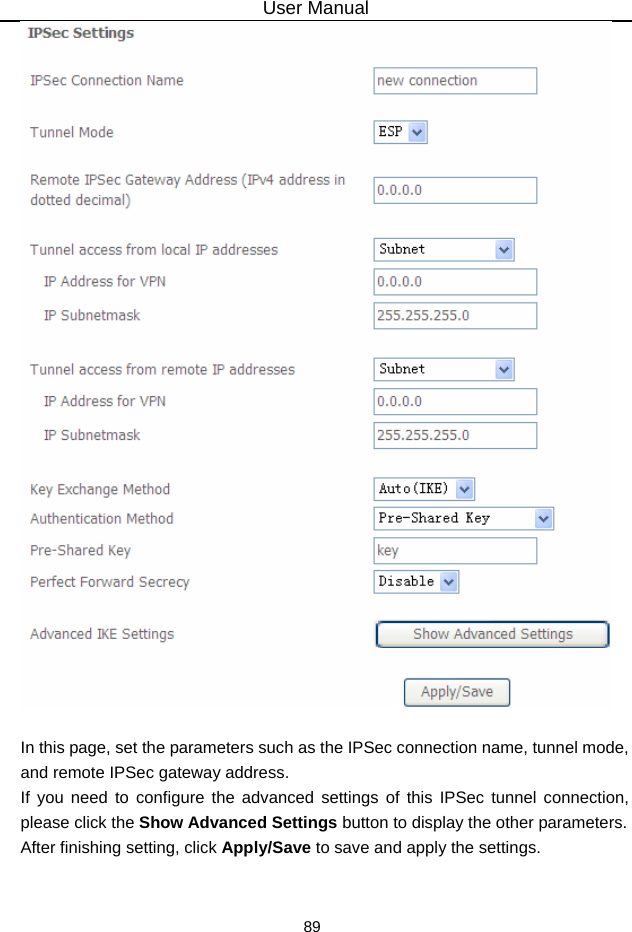Open the Authentication Method dropdown
Viewport: 632px width, 932px height.
click(x=464, y=518)
